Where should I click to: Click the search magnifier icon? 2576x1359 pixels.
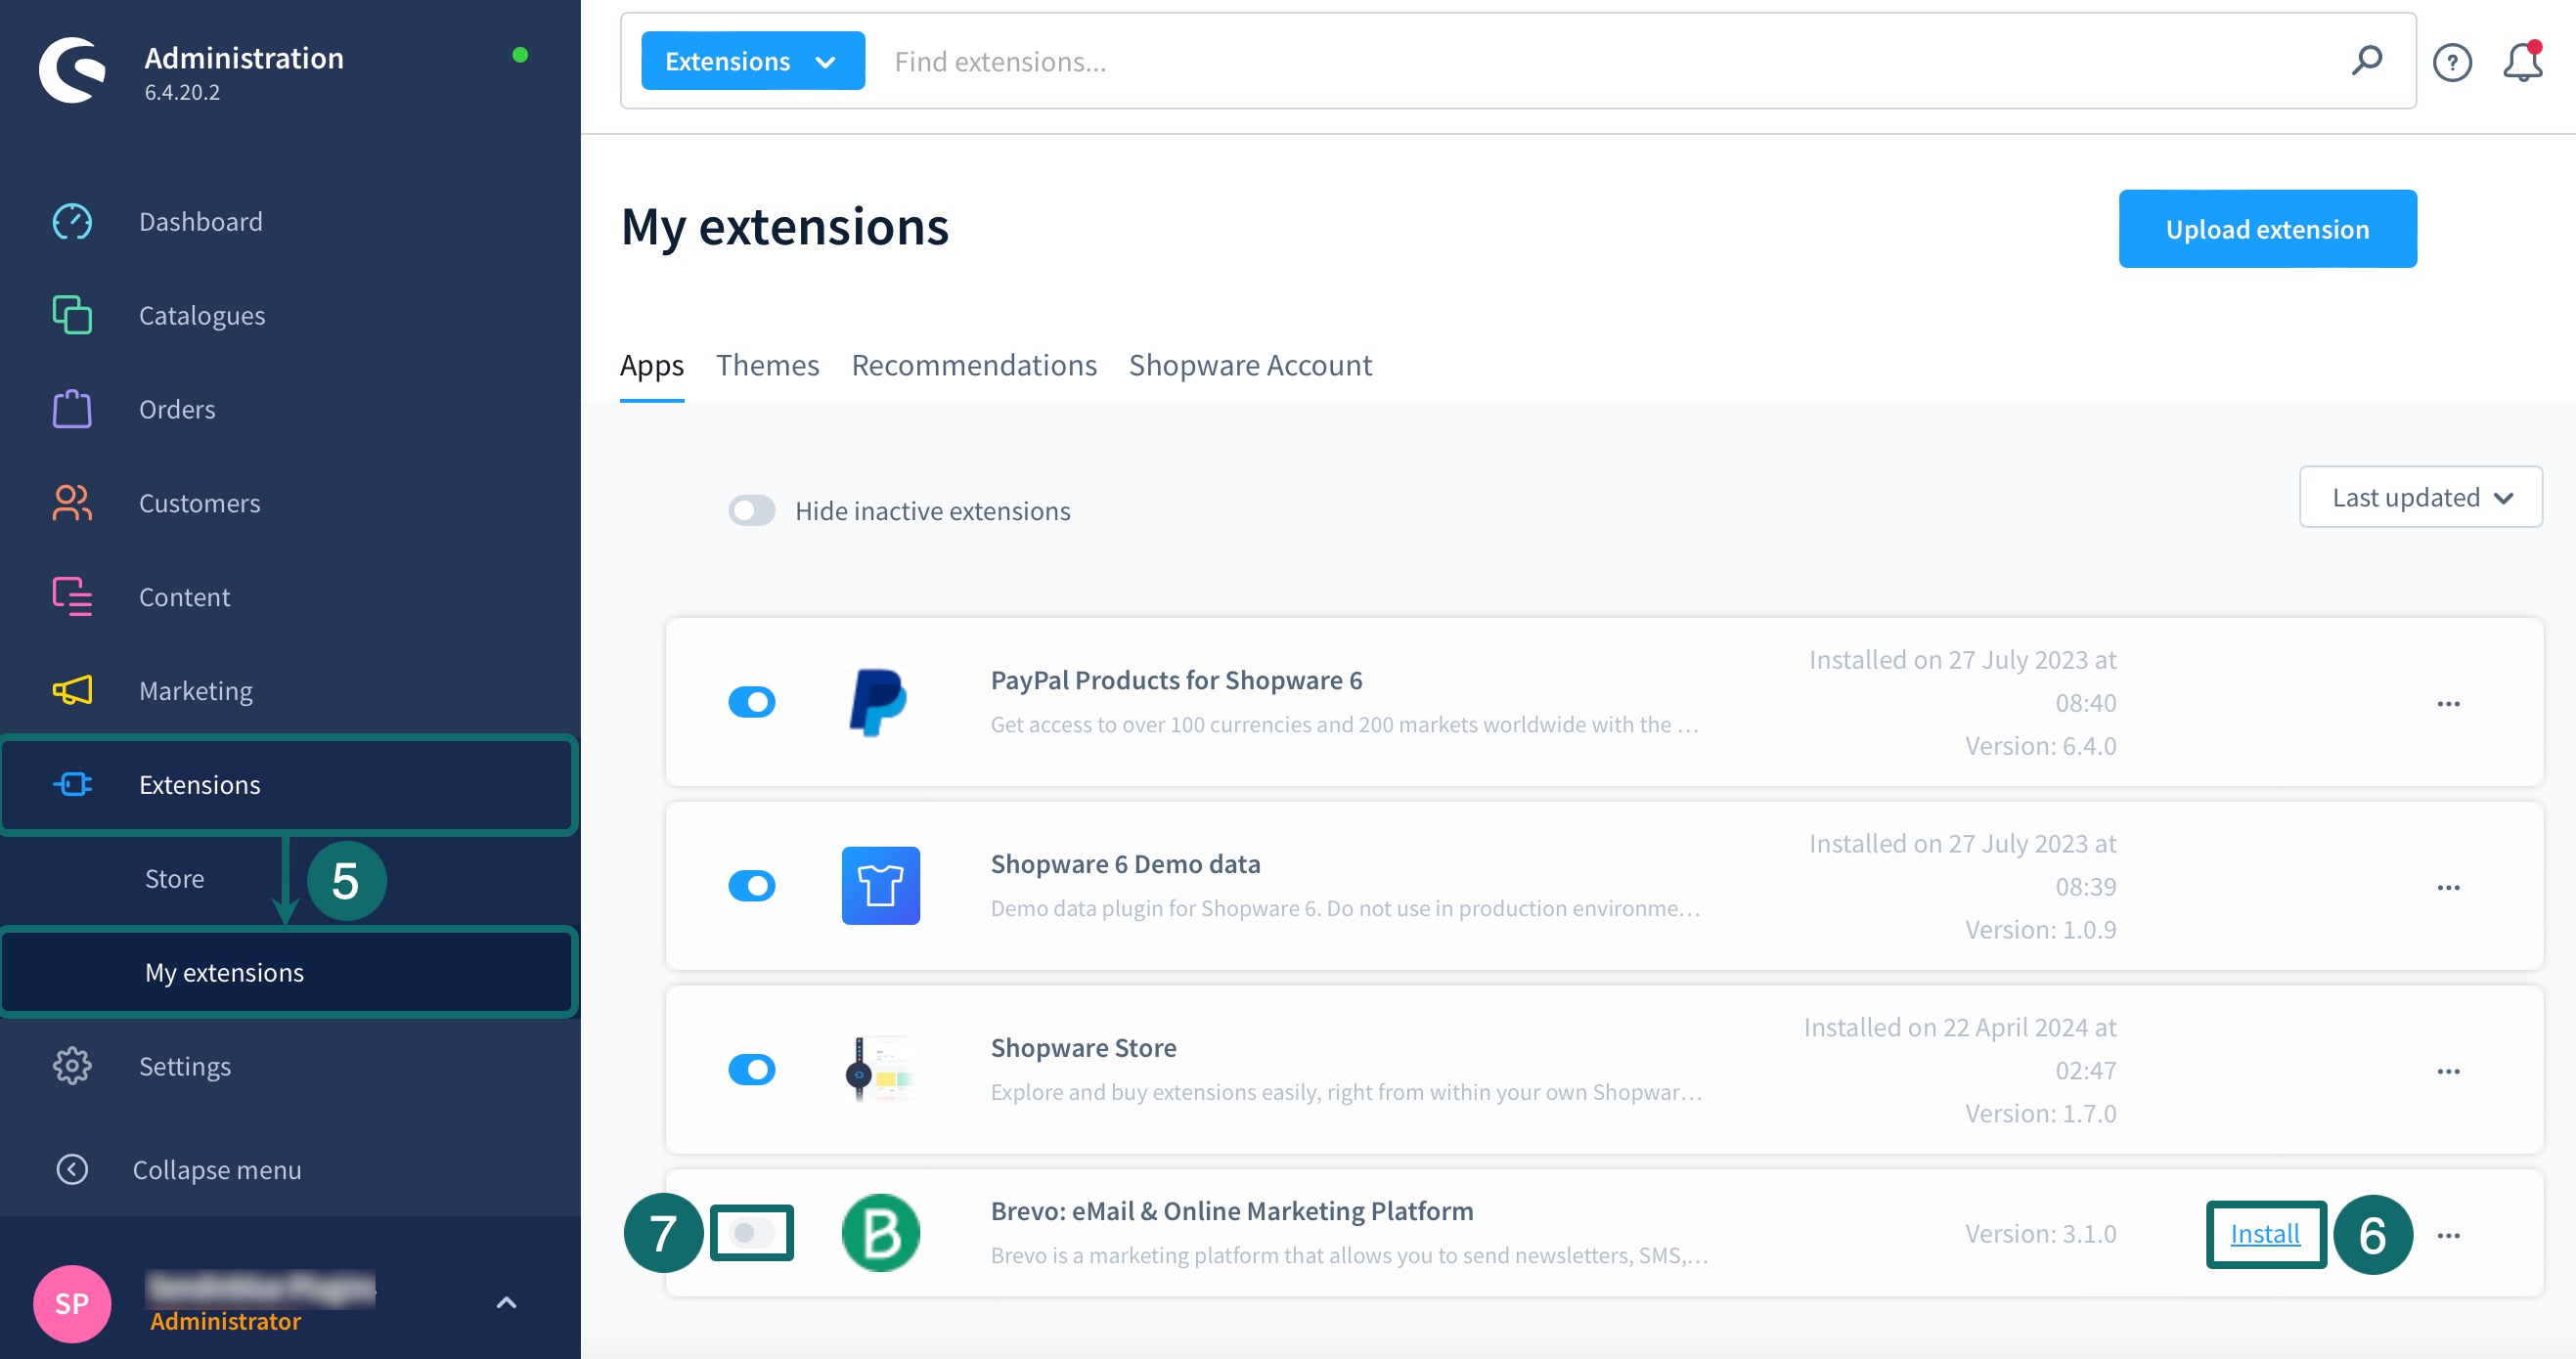pos(2366,61)
